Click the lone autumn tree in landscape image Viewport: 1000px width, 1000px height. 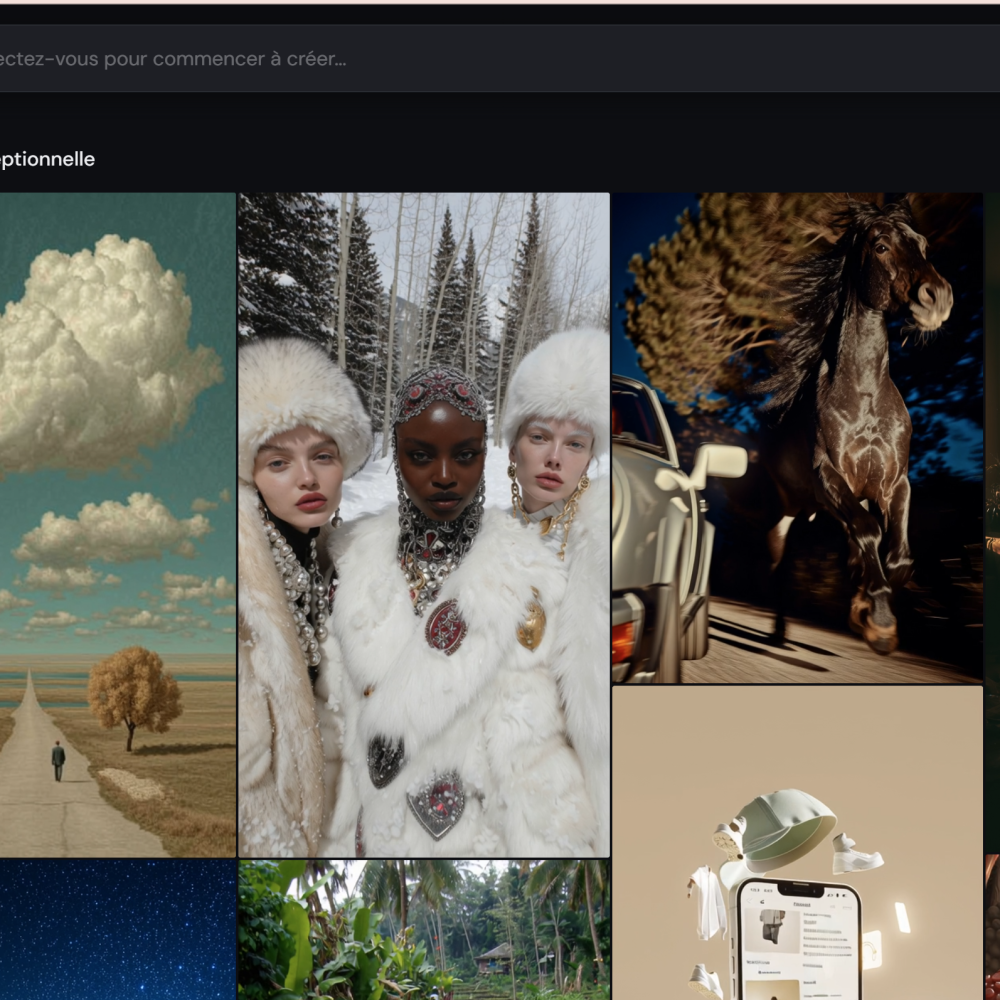(x=133, y=692)
